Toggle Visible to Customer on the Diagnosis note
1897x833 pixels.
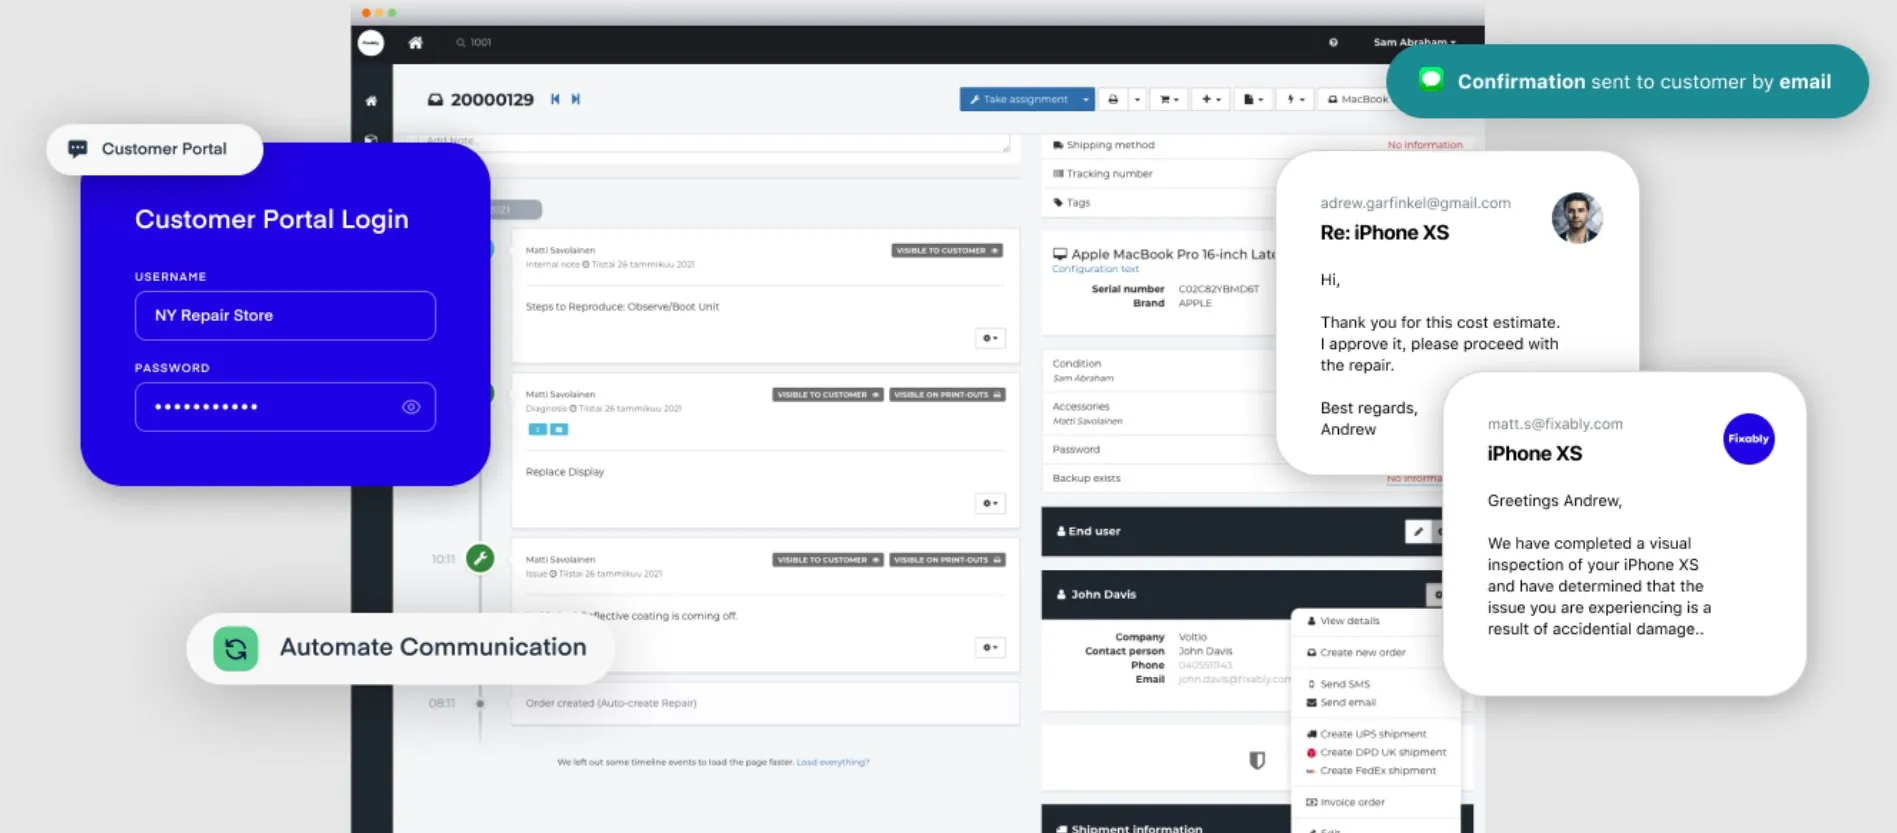coord(828,395)
